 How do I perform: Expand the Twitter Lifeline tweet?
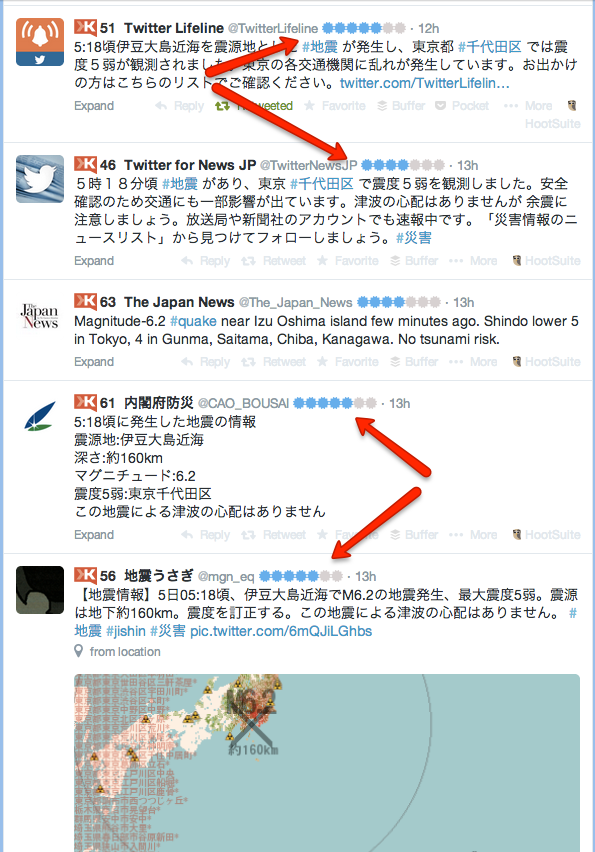(94, 106)
